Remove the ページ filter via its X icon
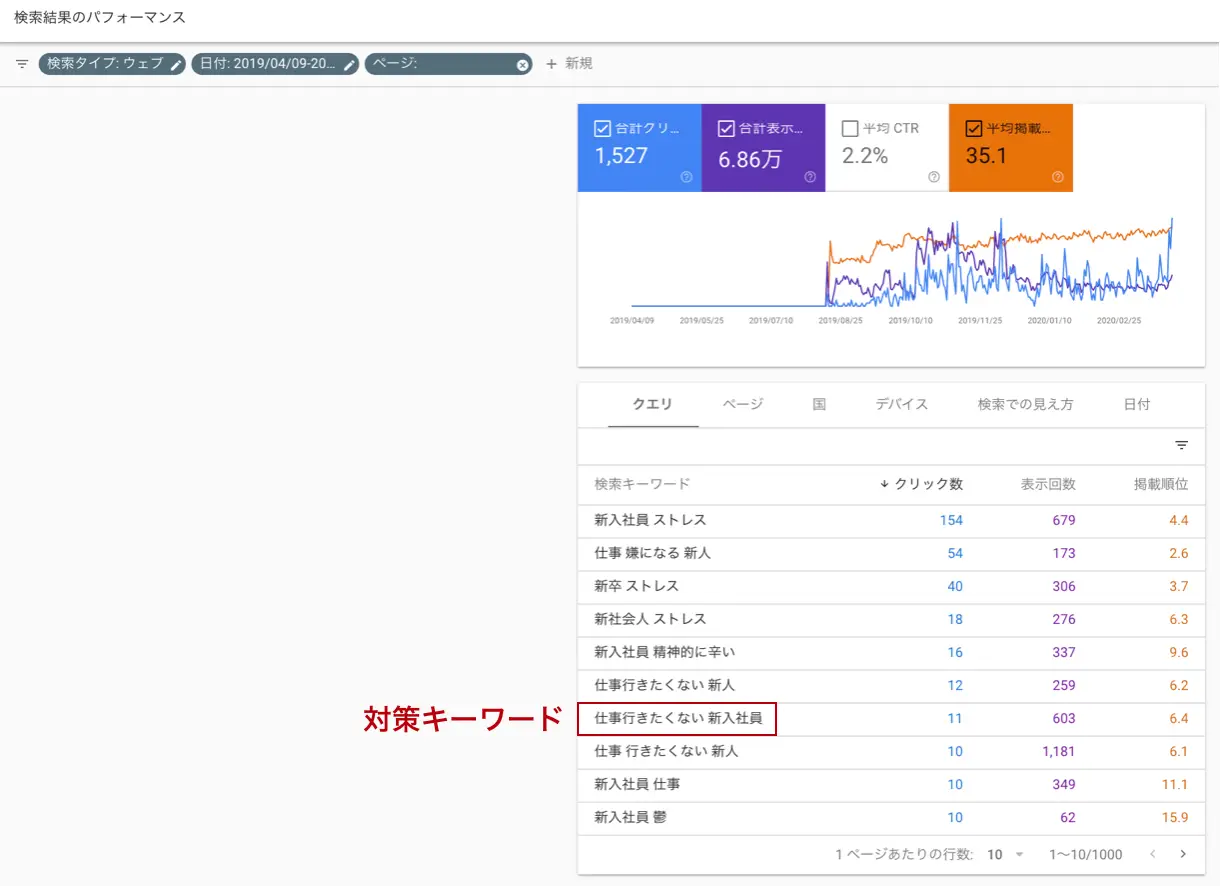This screenshot has height=886, width=1220. [x=521, y=64]
